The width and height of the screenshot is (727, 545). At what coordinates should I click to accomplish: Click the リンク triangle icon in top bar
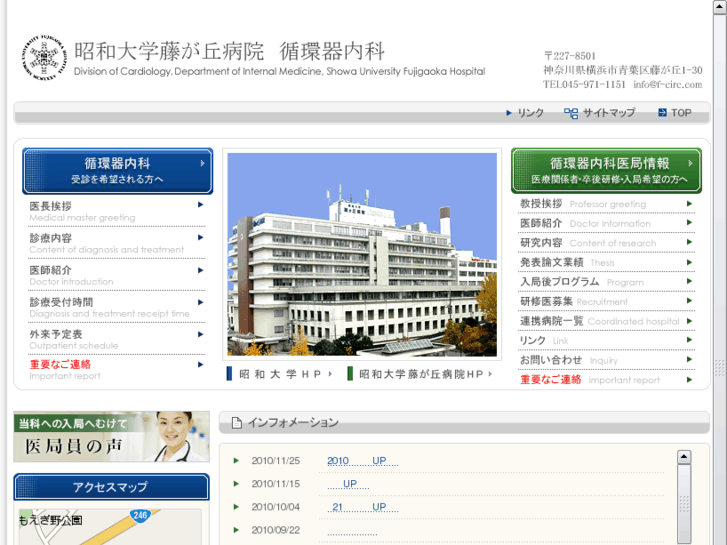(509, 113)
